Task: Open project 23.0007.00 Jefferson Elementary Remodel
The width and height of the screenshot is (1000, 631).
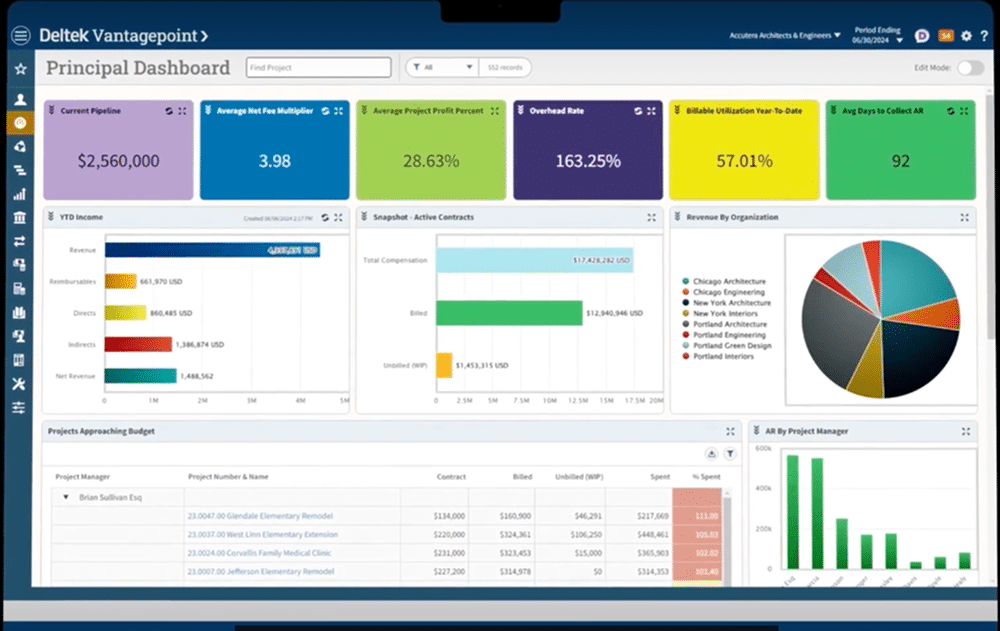Action: 260,572
